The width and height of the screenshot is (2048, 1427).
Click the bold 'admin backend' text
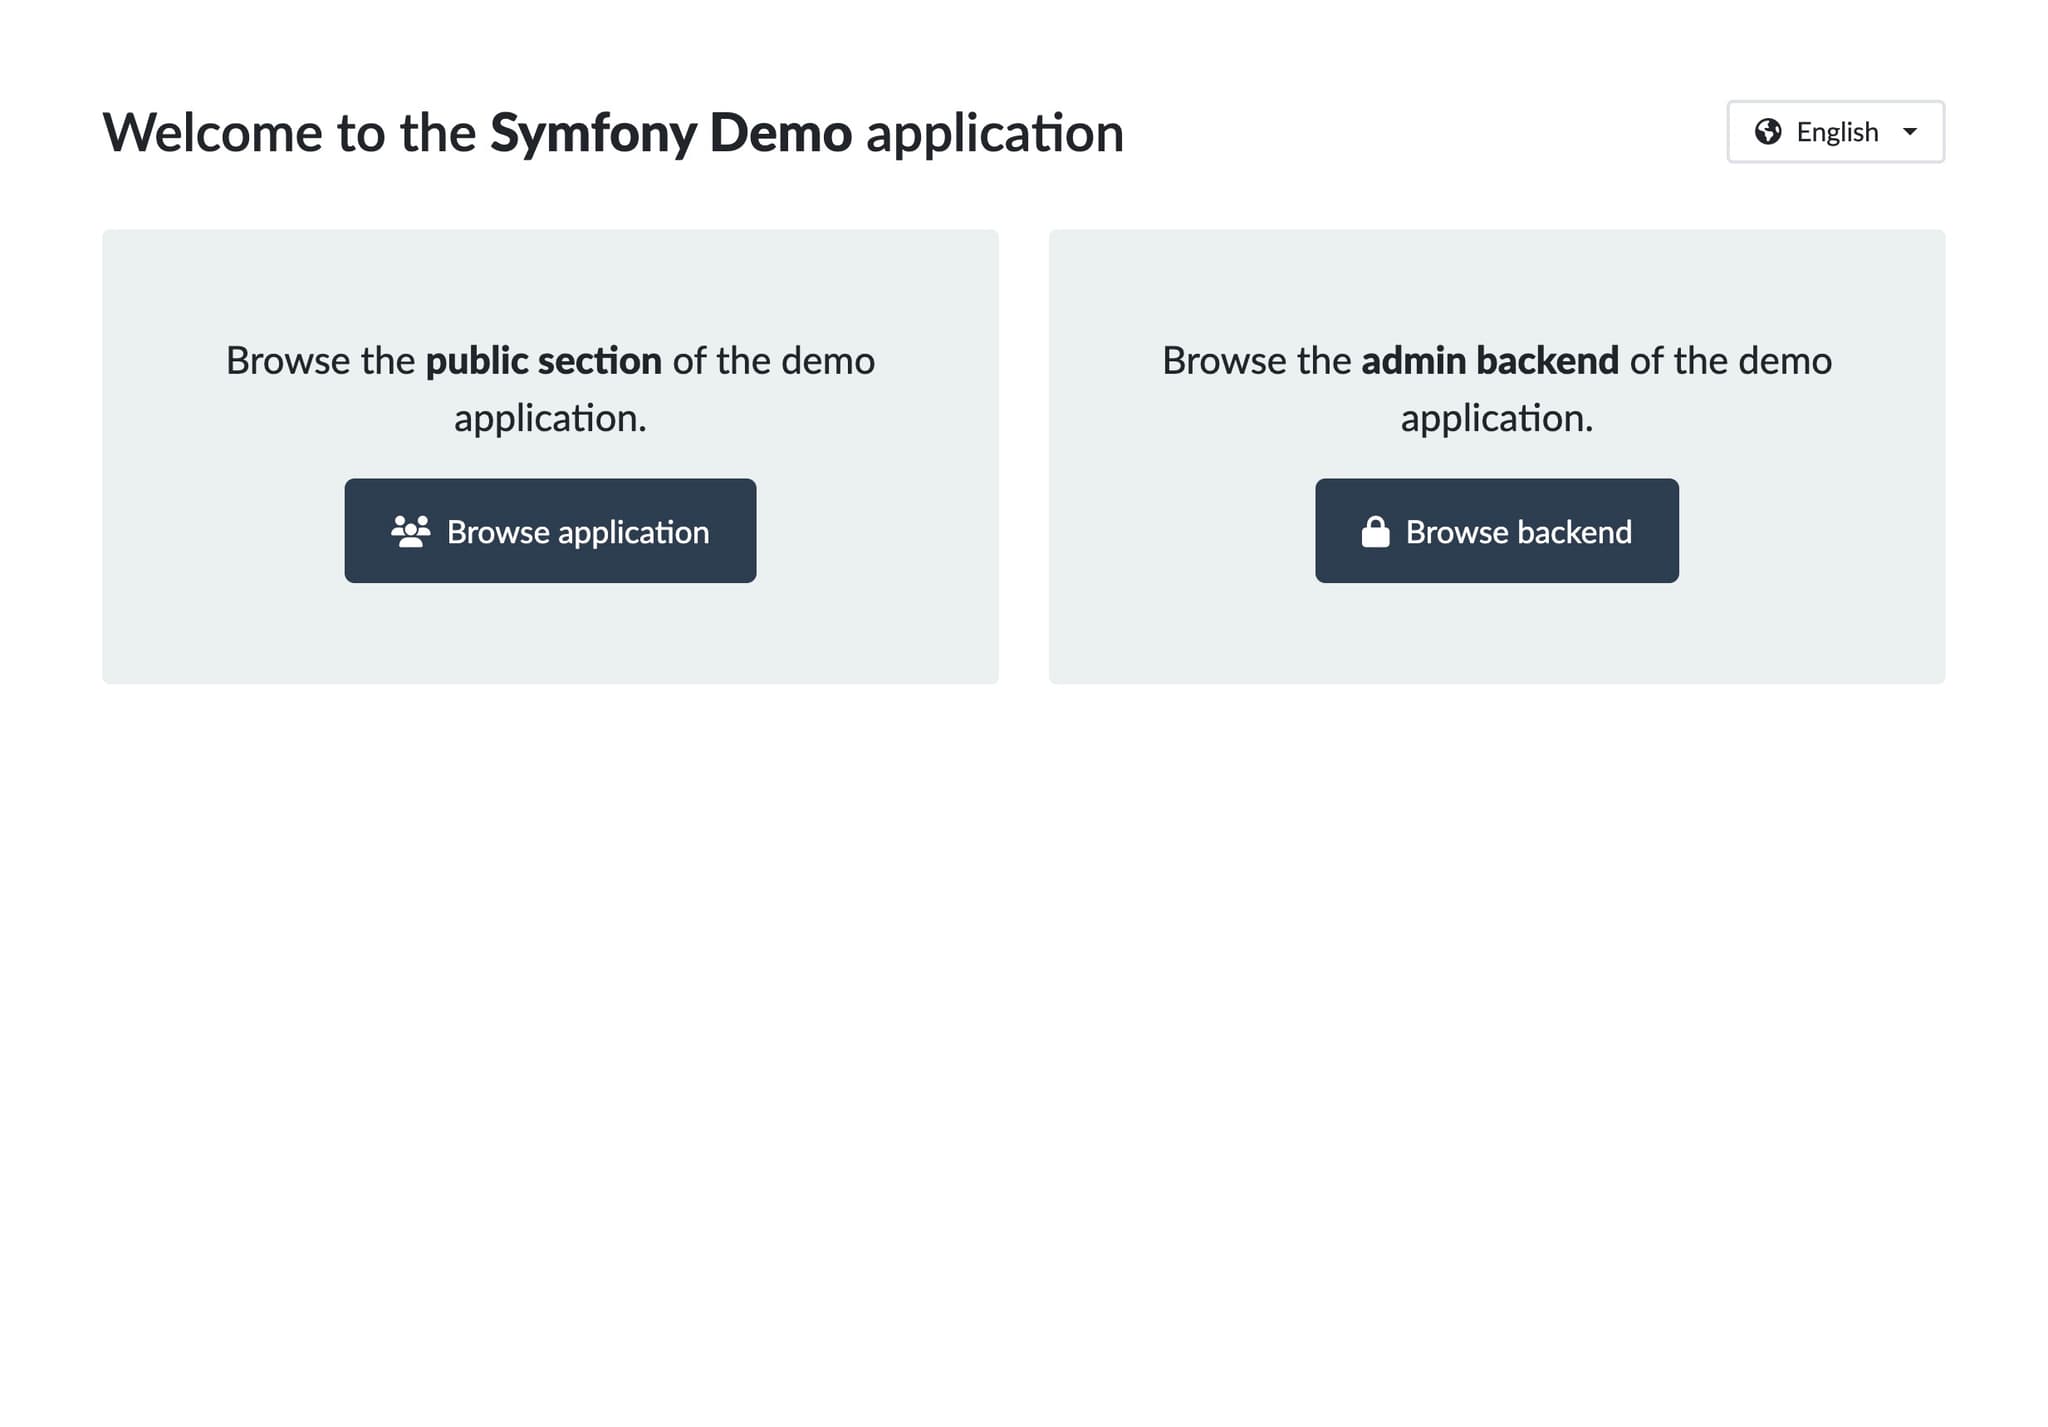point(1489,361)
